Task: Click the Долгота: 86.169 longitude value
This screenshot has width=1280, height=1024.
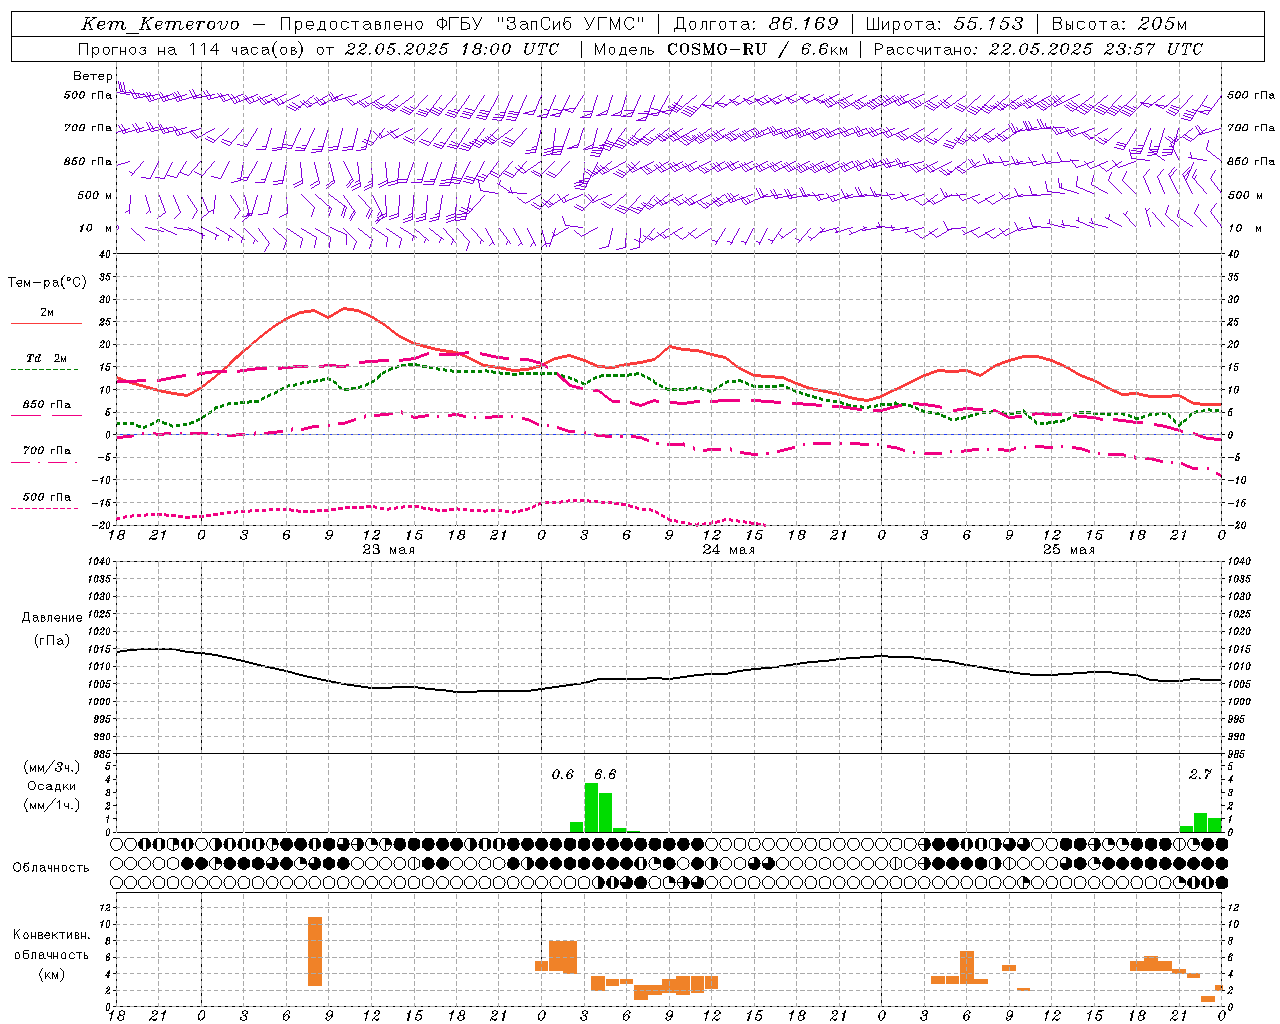Action: [x=756, y=24]
